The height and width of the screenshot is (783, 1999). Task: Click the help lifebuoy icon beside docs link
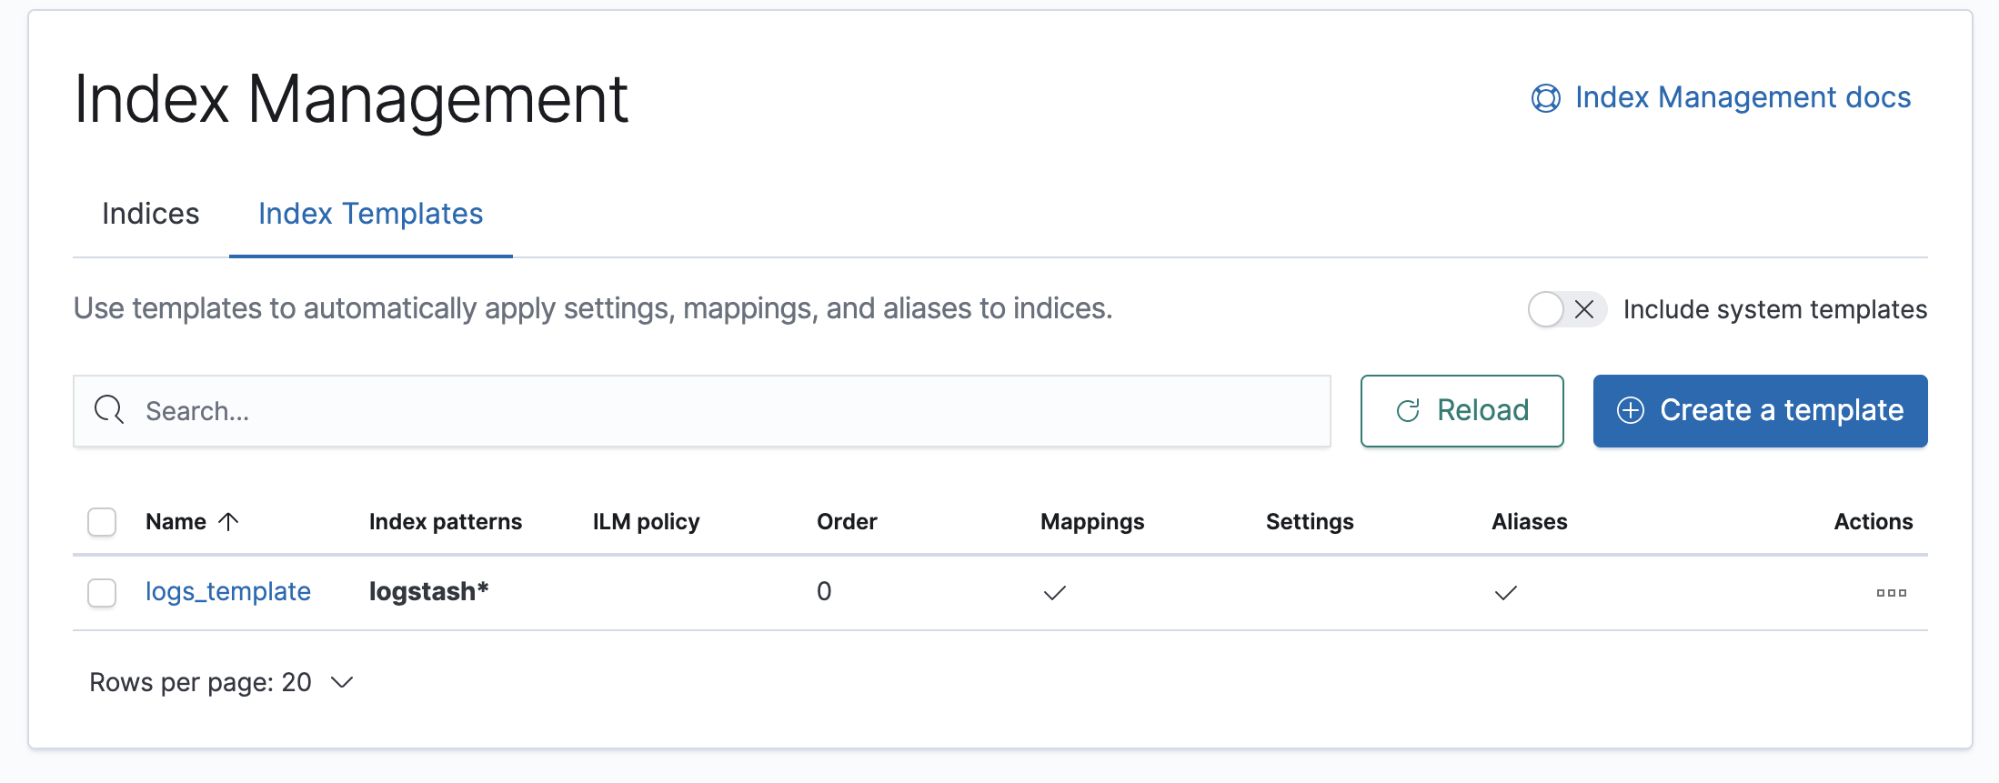pos(1545,98)
